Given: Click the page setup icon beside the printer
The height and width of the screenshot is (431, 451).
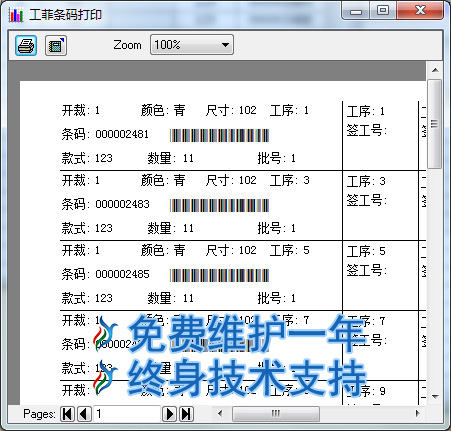Looking at the screenshot, I should point(56,45).
